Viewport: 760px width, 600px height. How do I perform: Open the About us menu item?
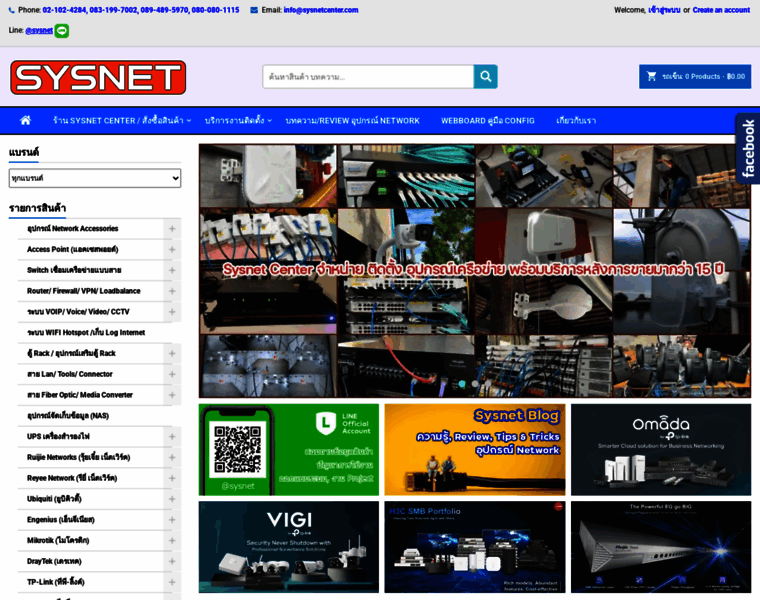(x=576, y=121)
